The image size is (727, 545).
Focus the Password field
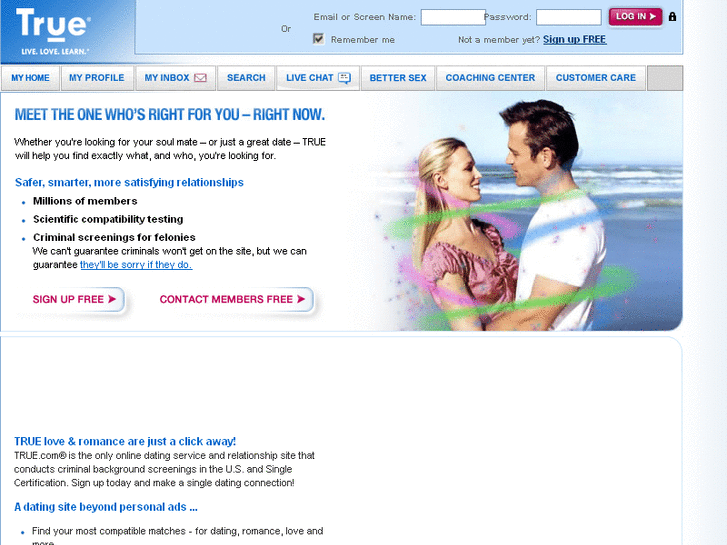pyautogui.click(x=569, y=17)
